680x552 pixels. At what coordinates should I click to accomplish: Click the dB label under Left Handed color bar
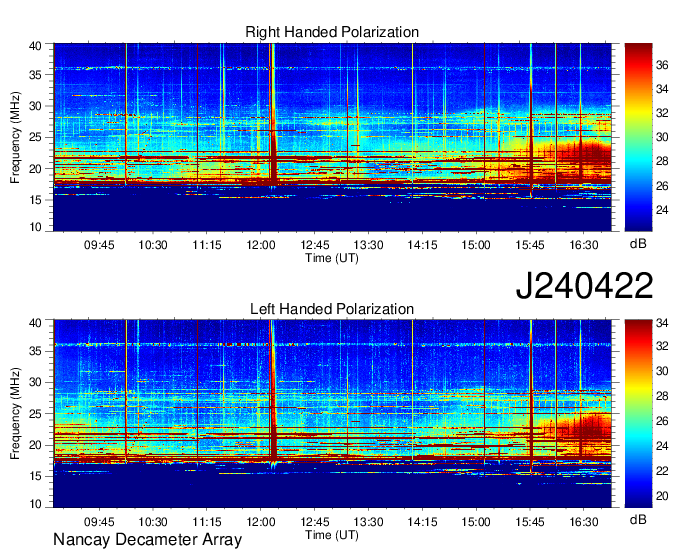click(638, 520)
